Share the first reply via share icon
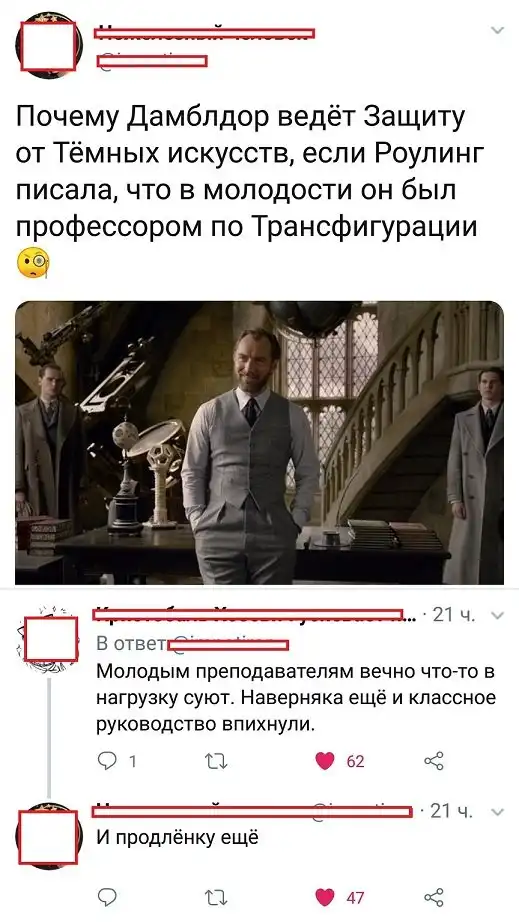519x922 pixels. click(x=434, y=761)
